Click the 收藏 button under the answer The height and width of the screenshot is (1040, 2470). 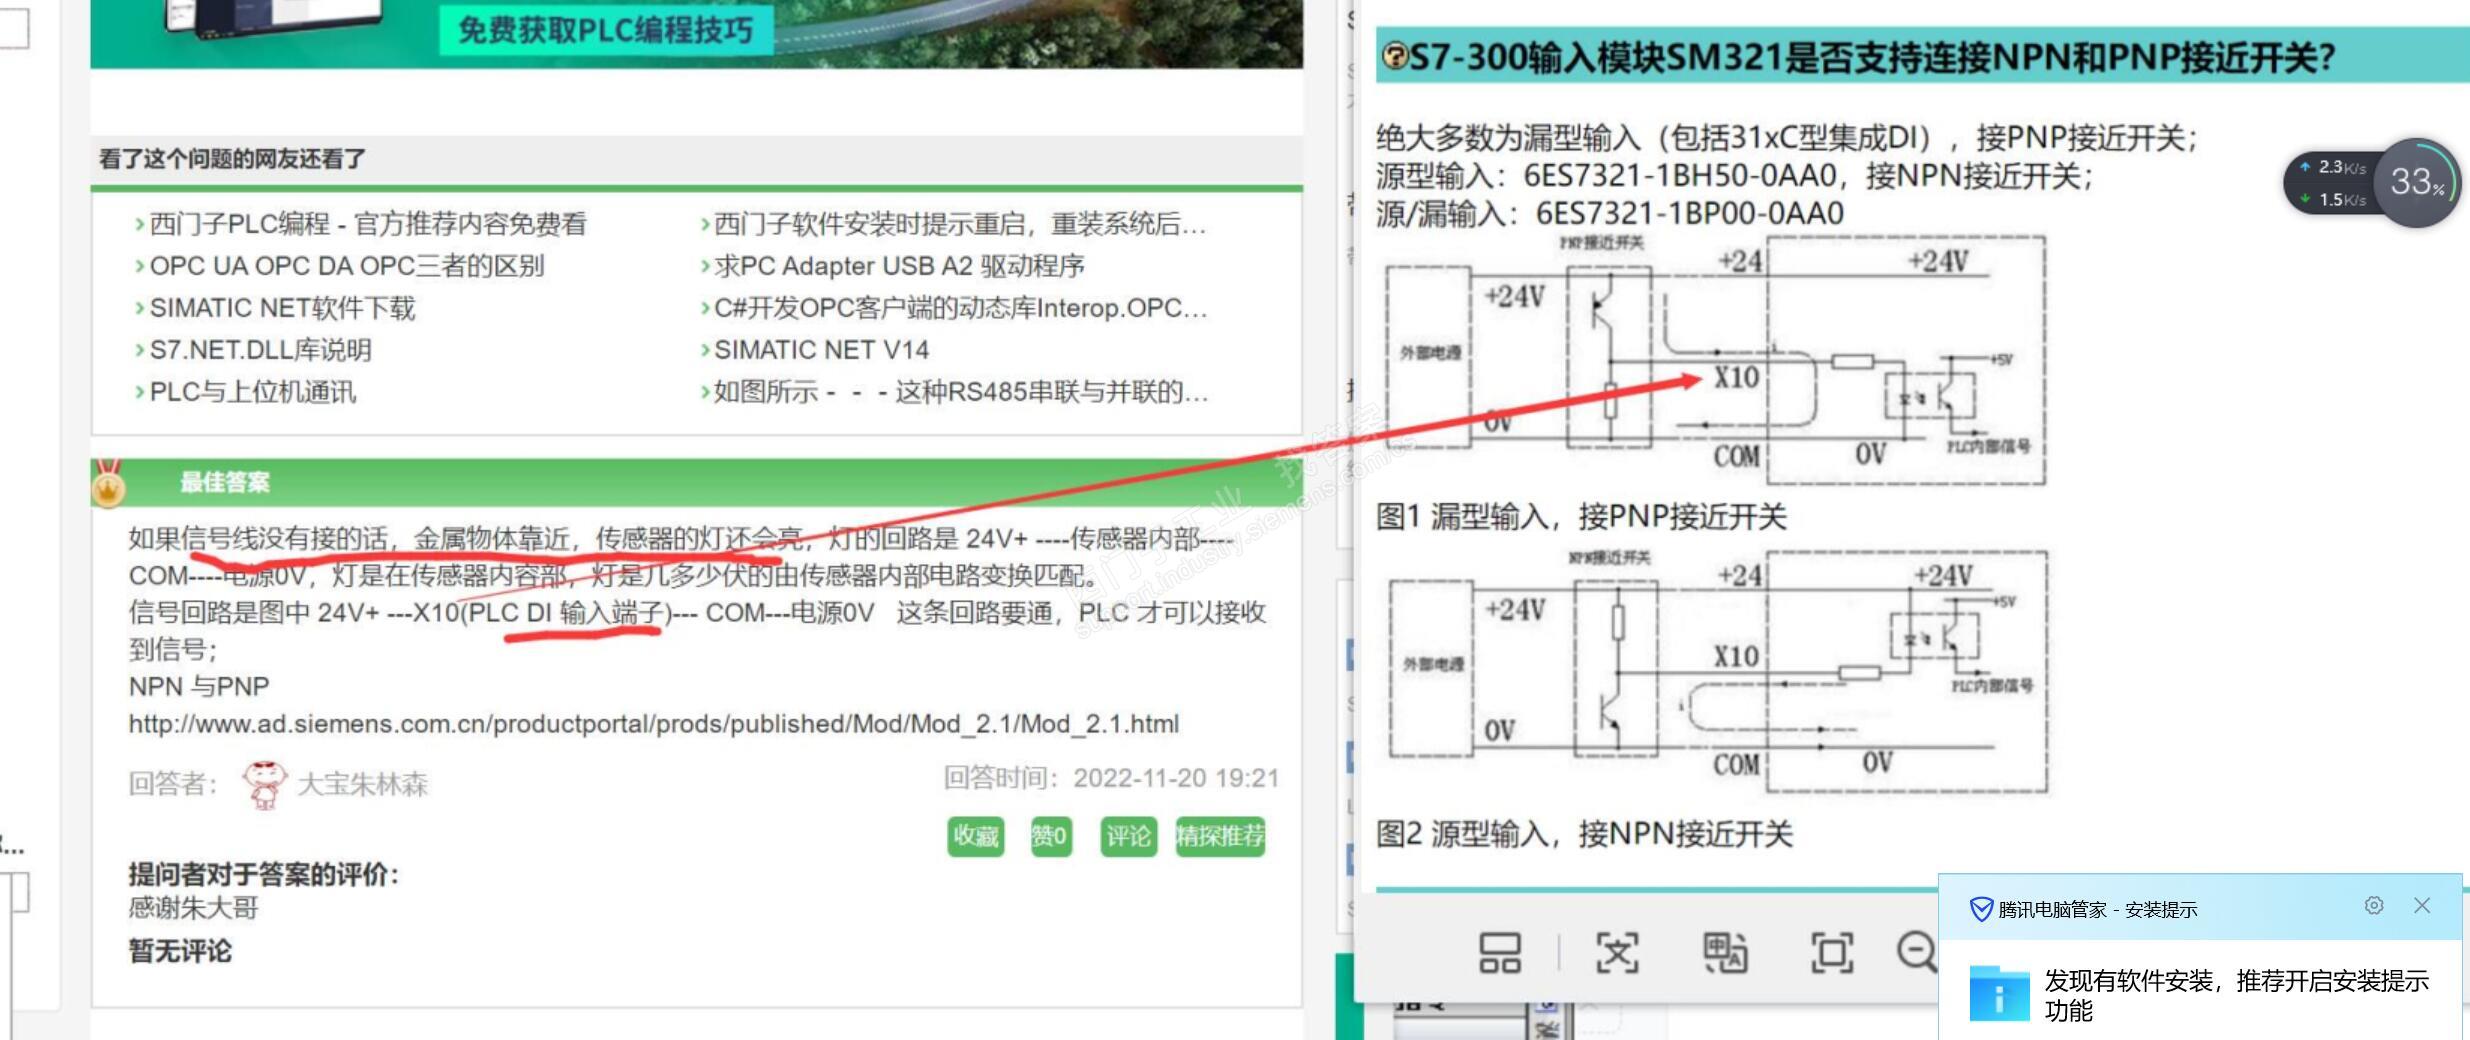(x=976, y=836)
